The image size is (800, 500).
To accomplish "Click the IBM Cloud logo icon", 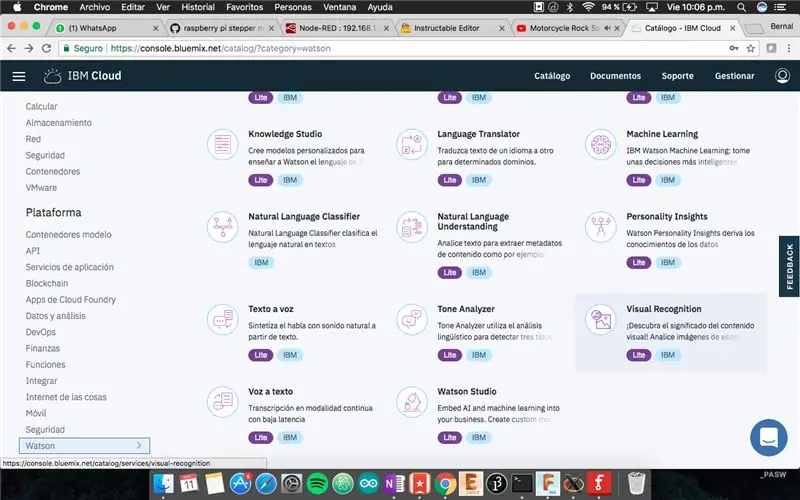I will pos(52,76).
